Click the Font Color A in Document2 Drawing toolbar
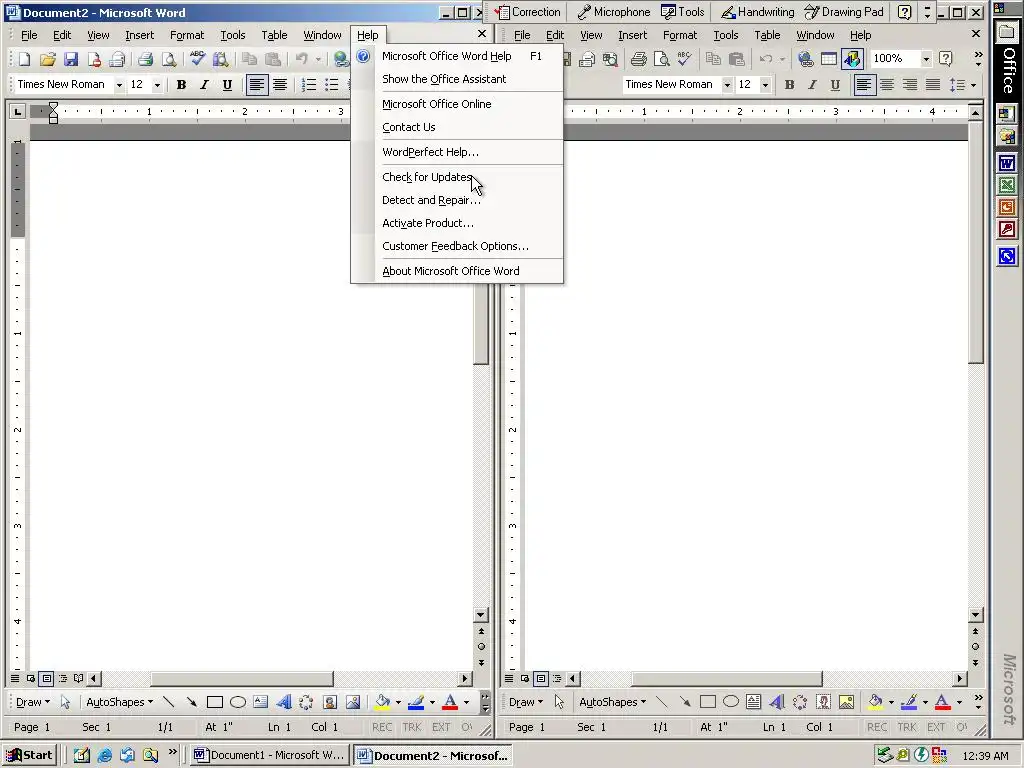Screen dimensions: 1024x768 pos(450,702)
